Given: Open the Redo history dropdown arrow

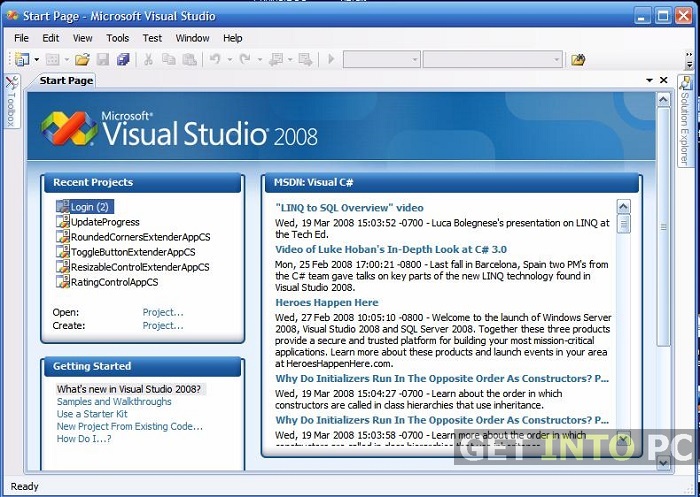Looking at the screenshot, I should [x=259, y=59].
